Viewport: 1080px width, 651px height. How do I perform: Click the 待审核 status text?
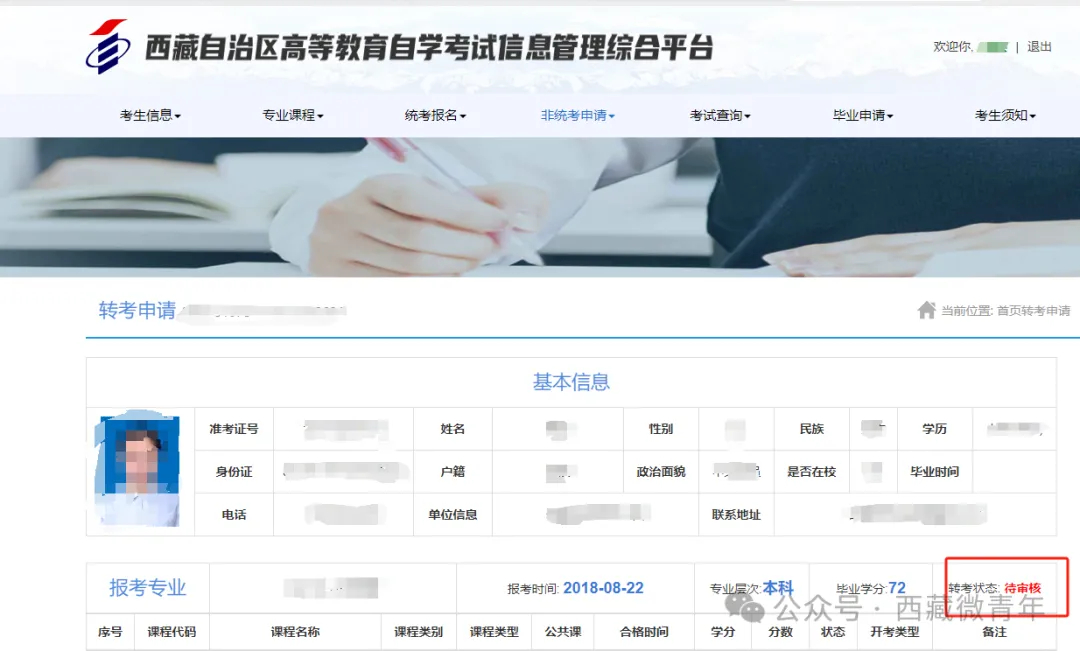[1022, 588]
